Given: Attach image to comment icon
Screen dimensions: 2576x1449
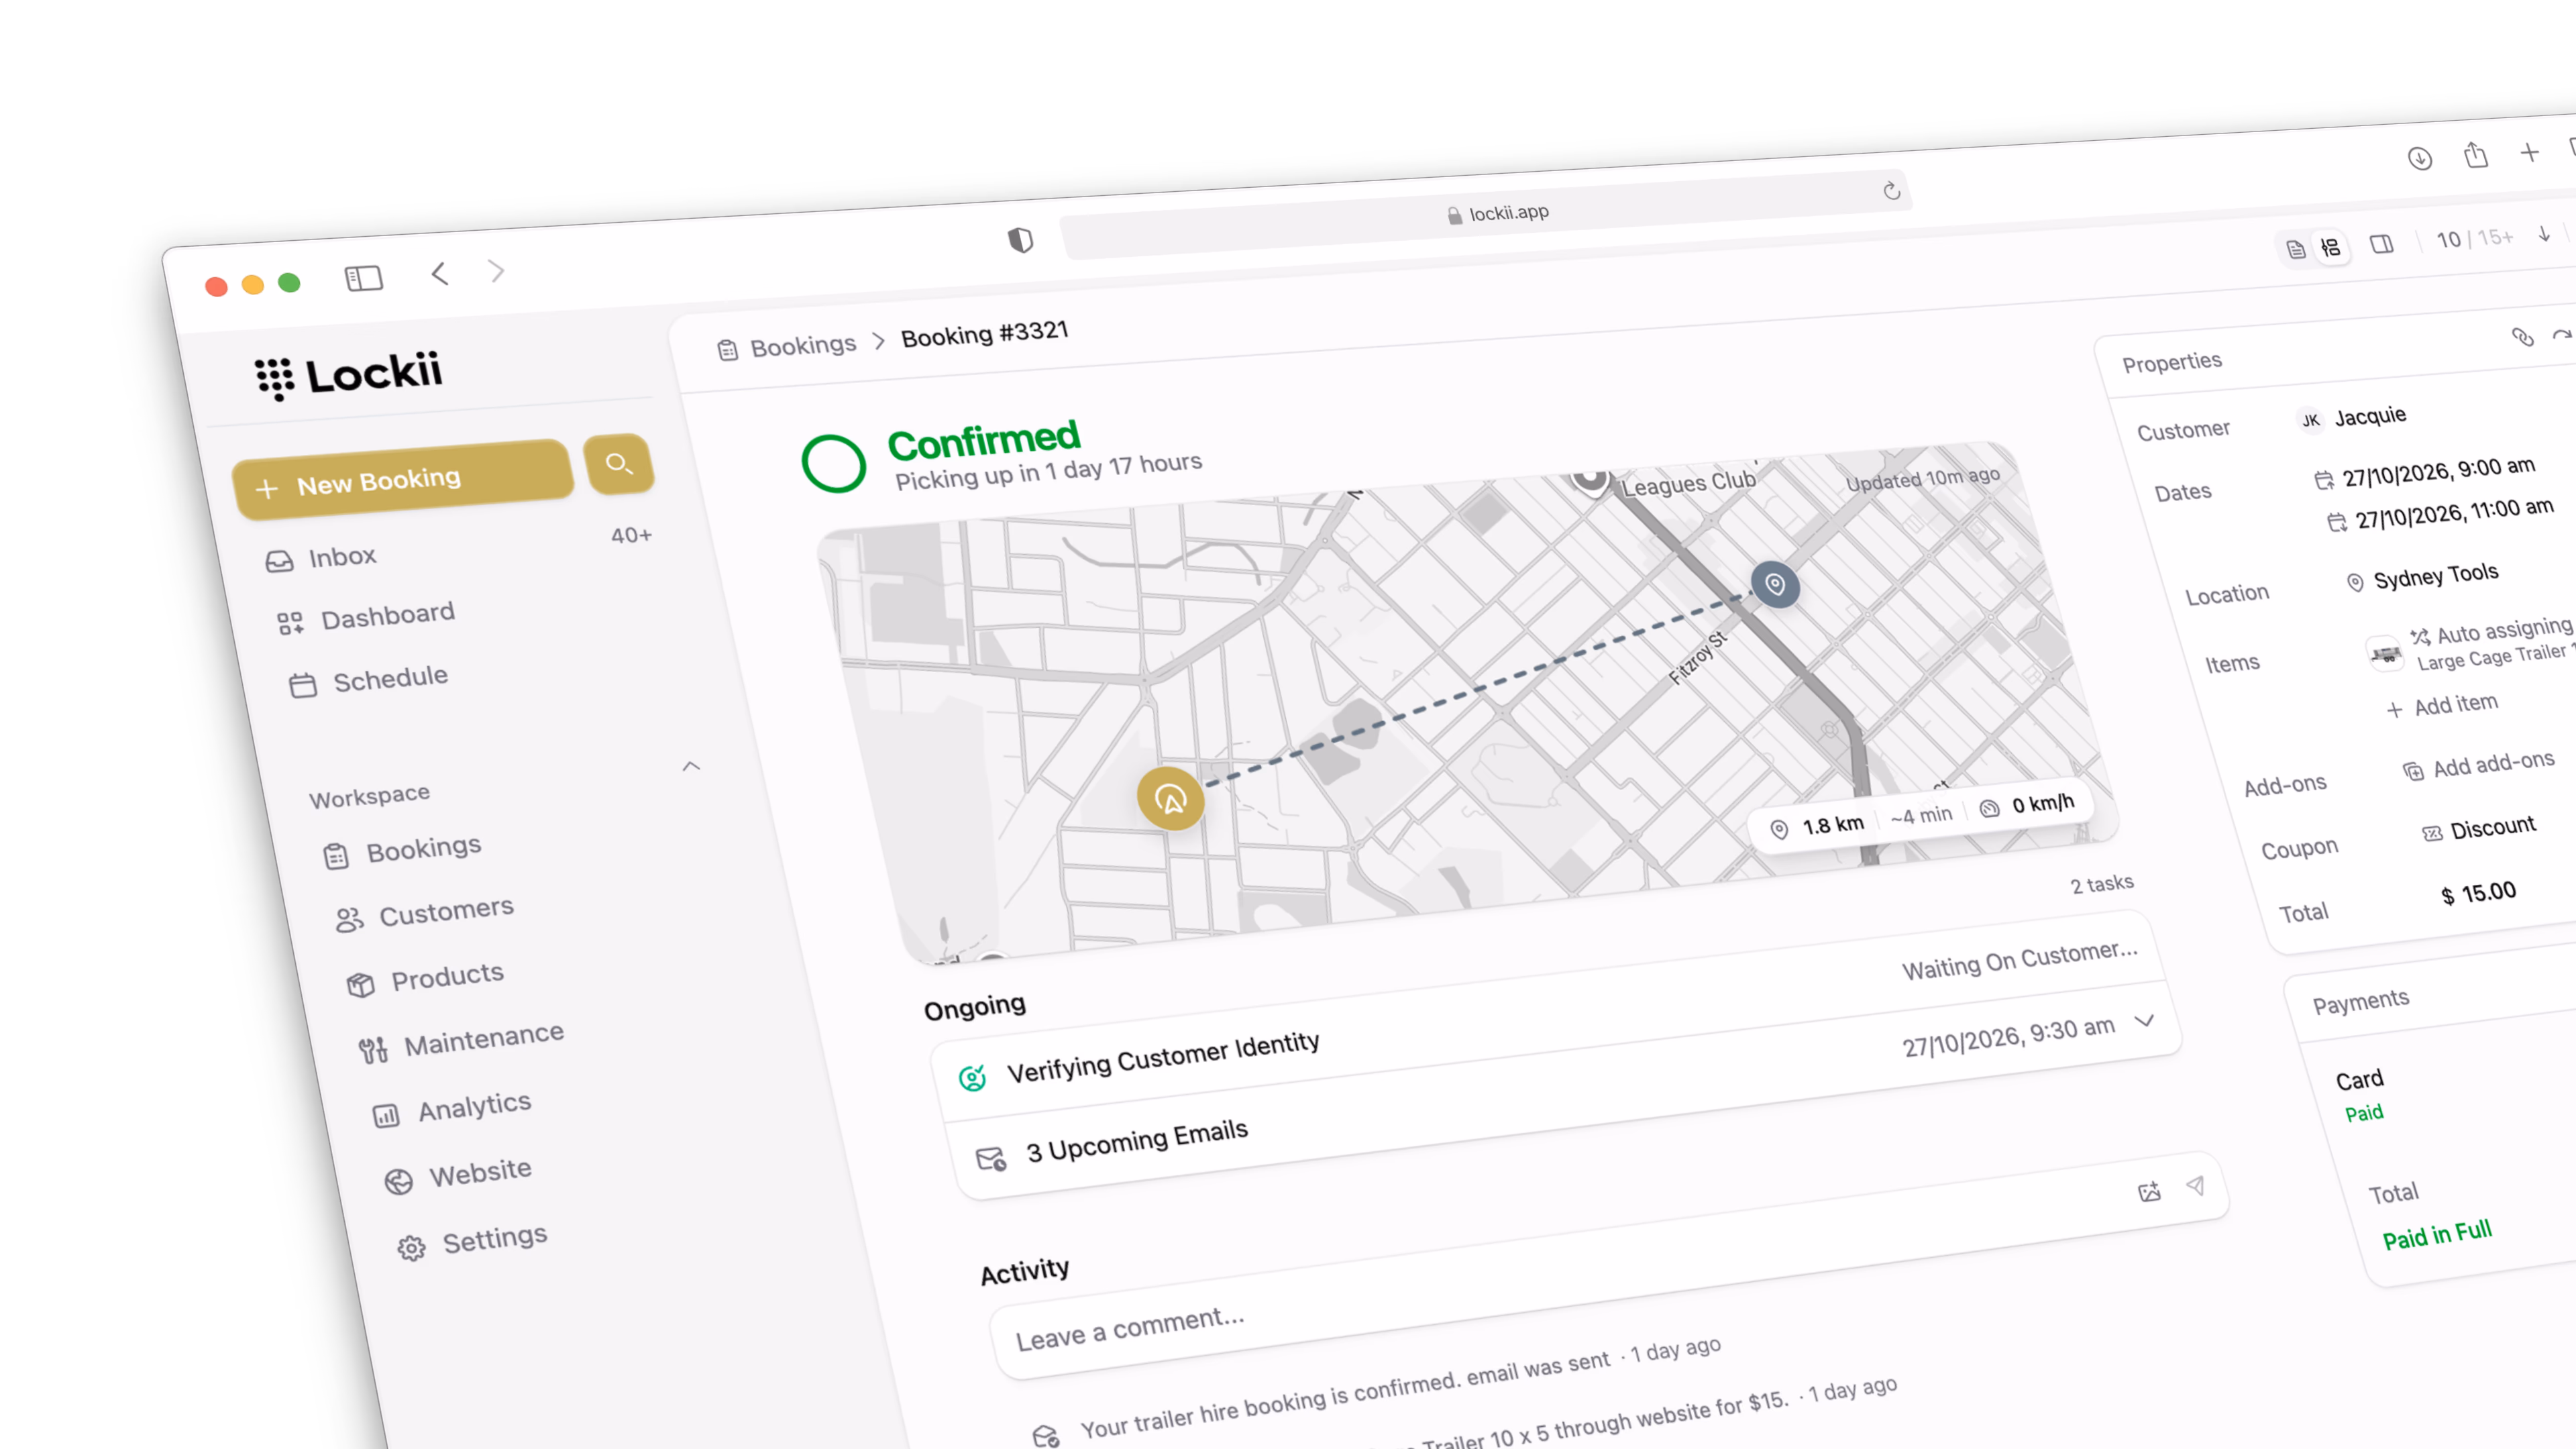Looking at the screenshot, I should click(x=2150, y=1191).
